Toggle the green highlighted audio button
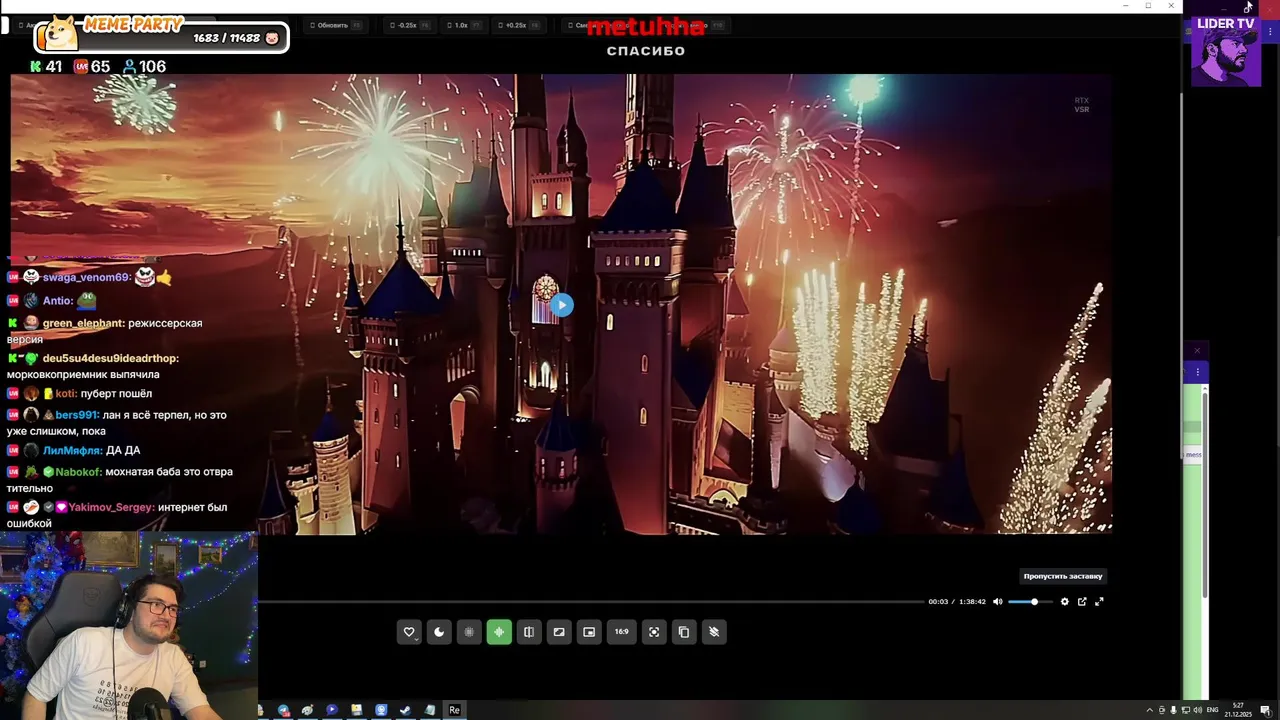1280x720 pixels. [499, 632]
